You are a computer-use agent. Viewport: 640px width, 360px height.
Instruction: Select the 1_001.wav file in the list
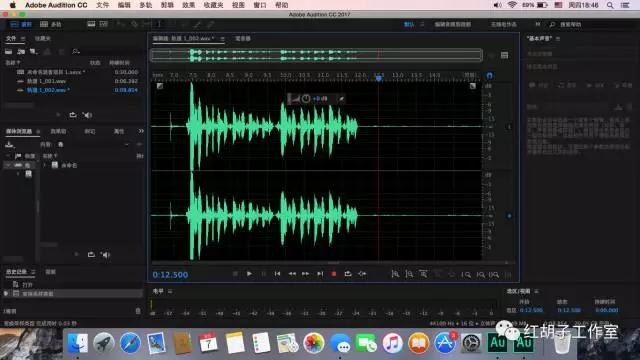(x=47, y=81)
